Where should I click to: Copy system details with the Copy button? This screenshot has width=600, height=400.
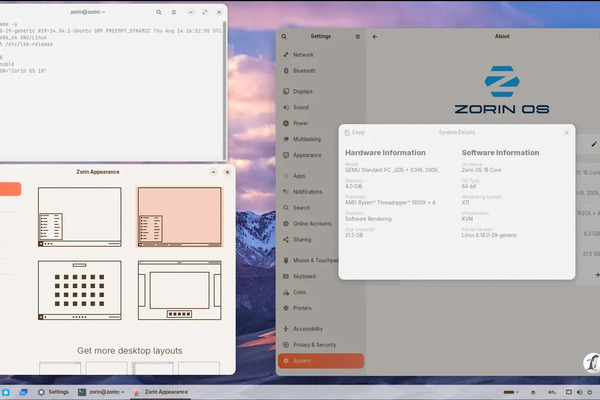click(x=355, y=132)
